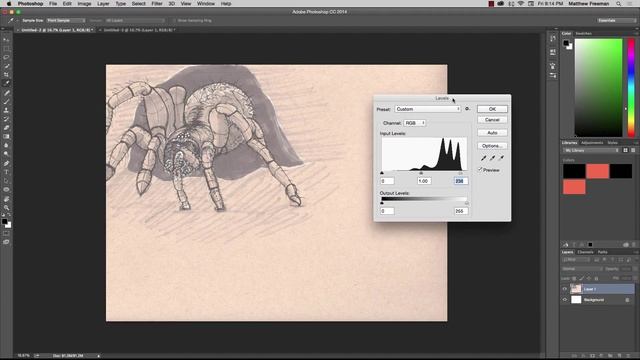Switch to the Channels tab
This screenshot has width=640, height=360.
click(585, 252)
